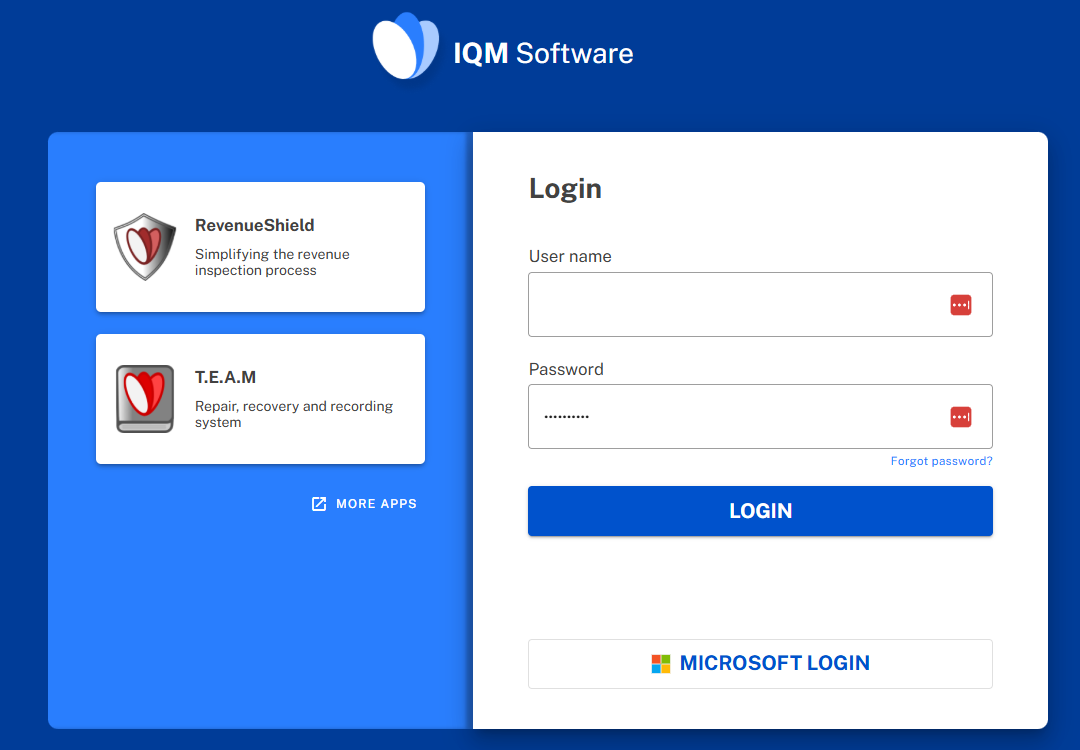1080x750 pixels.
Task: Focus the Password input field
Action: pos(735,417)
